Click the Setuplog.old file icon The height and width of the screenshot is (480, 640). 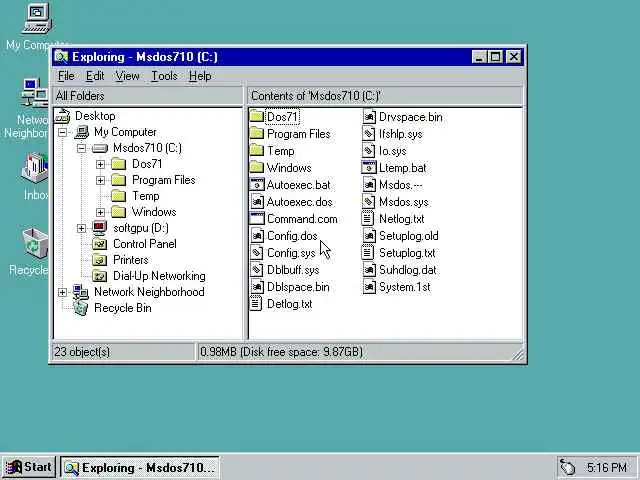369,236
